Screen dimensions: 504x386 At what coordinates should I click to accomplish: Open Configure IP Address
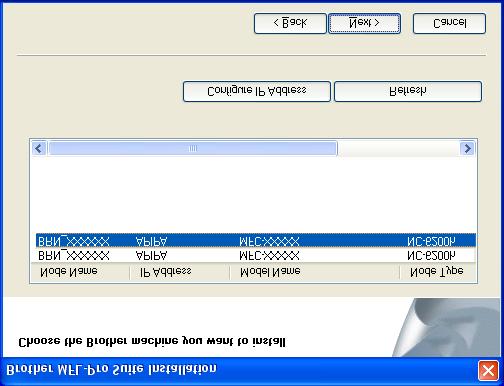[x=257, y=91]
